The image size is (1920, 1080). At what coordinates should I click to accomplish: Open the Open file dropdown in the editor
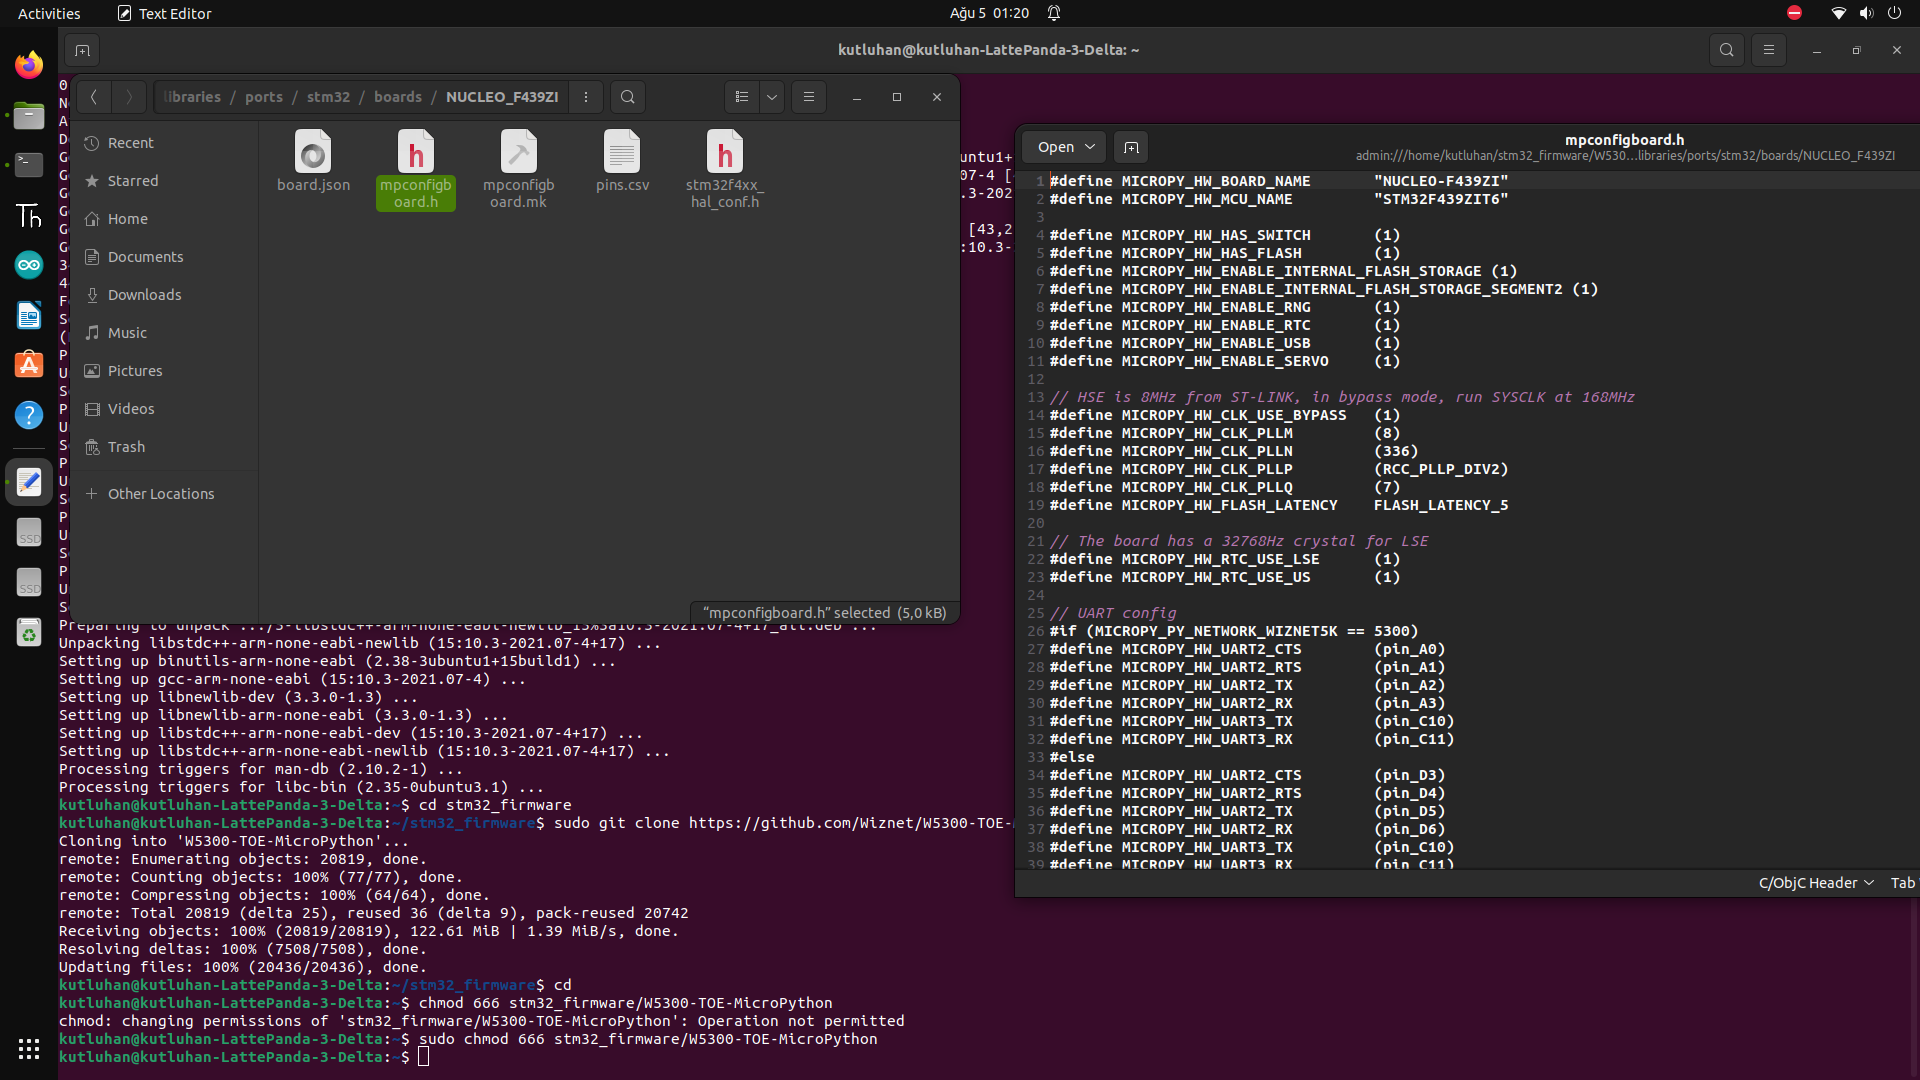tap(1062, 146)
